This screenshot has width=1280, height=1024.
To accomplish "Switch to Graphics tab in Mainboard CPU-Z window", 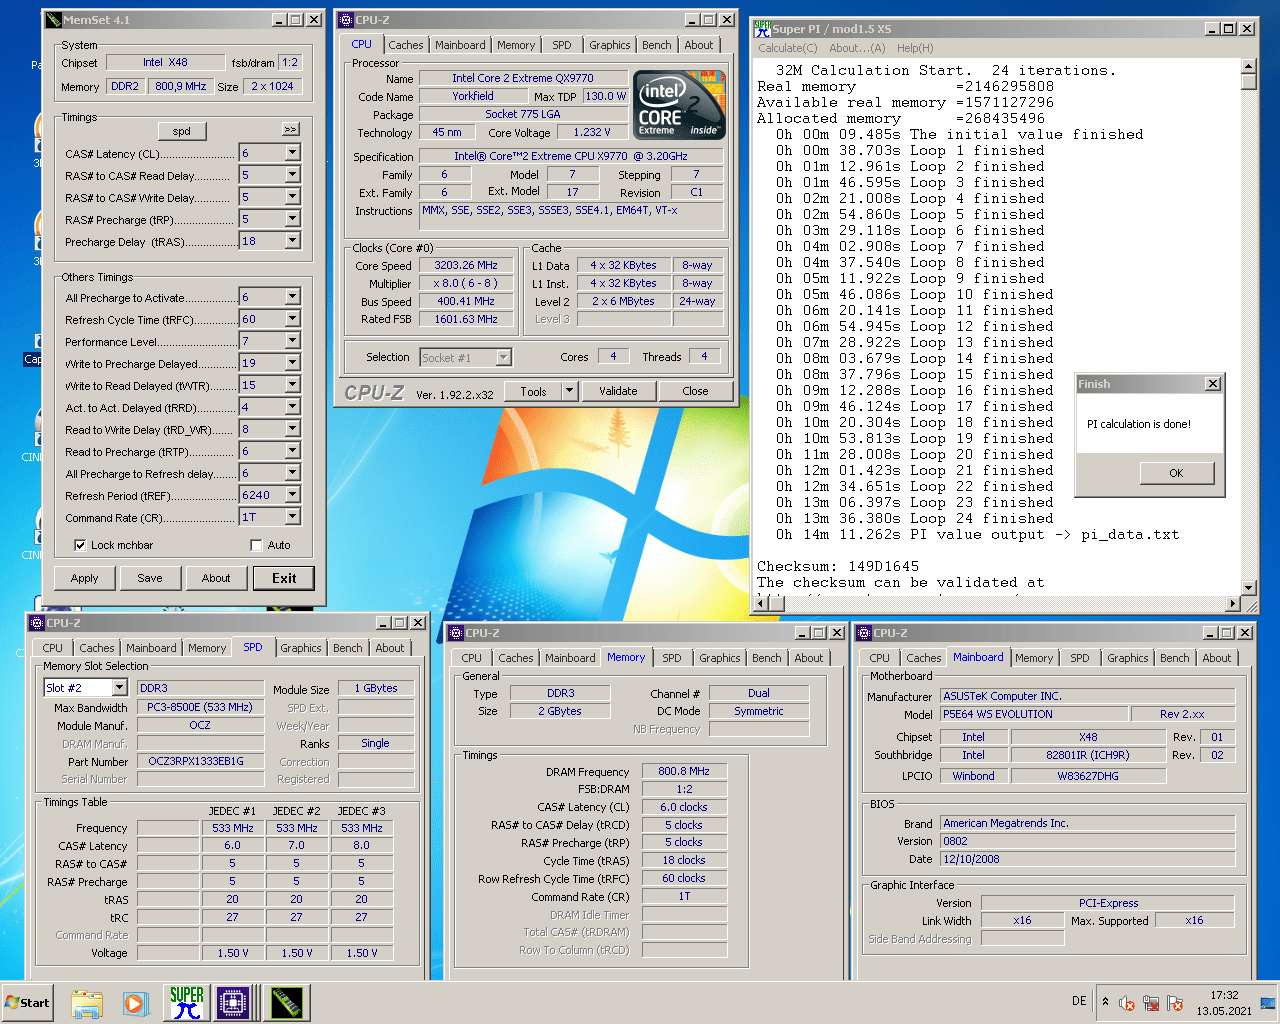I will [1128, 658].
